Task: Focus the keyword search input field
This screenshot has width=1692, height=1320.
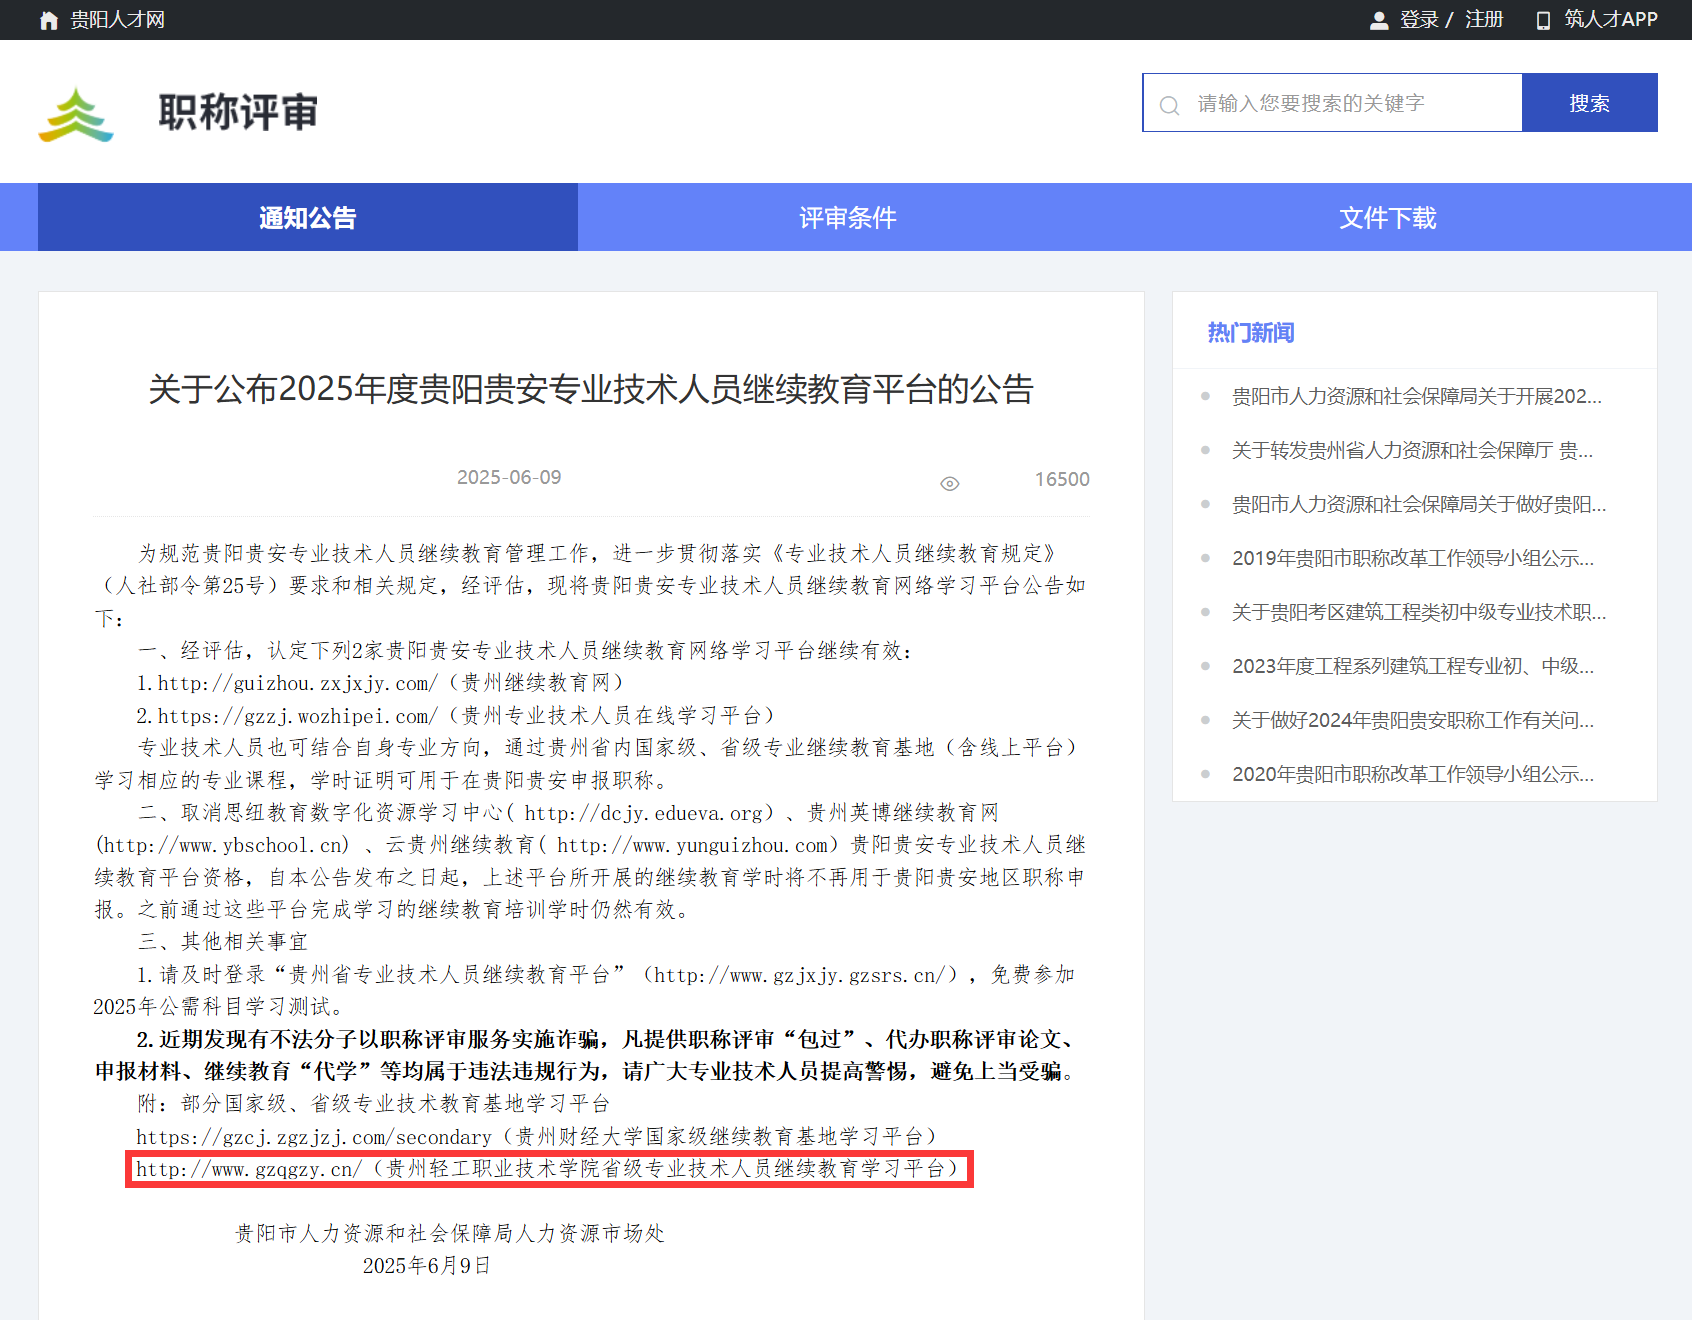Action: click(x=1332, y=102)
